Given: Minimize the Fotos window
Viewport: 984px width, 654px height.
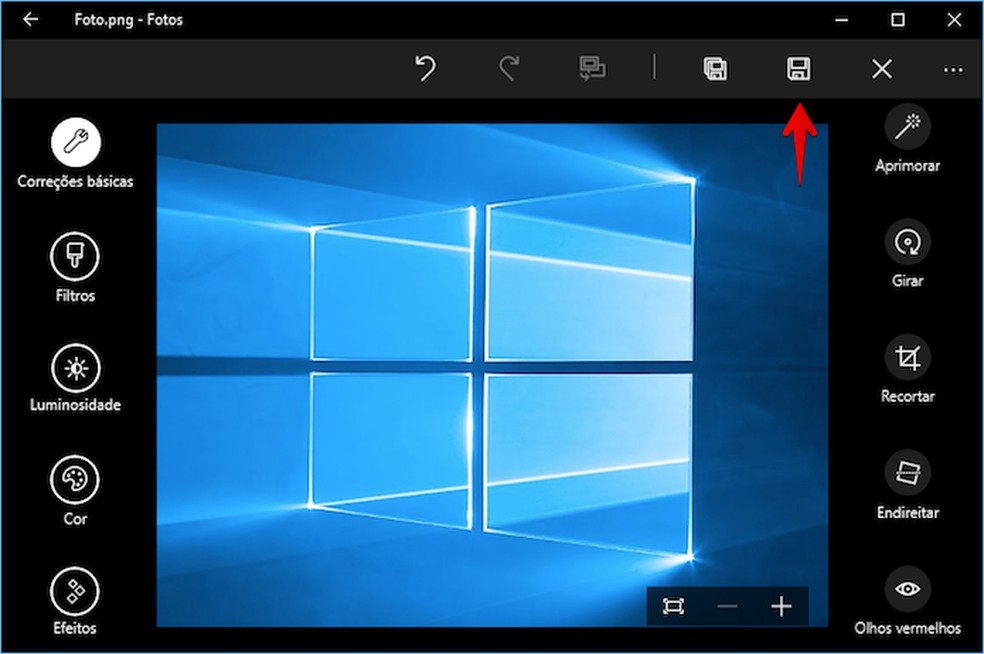Looking at the screenshot, I should pos(842,19).
